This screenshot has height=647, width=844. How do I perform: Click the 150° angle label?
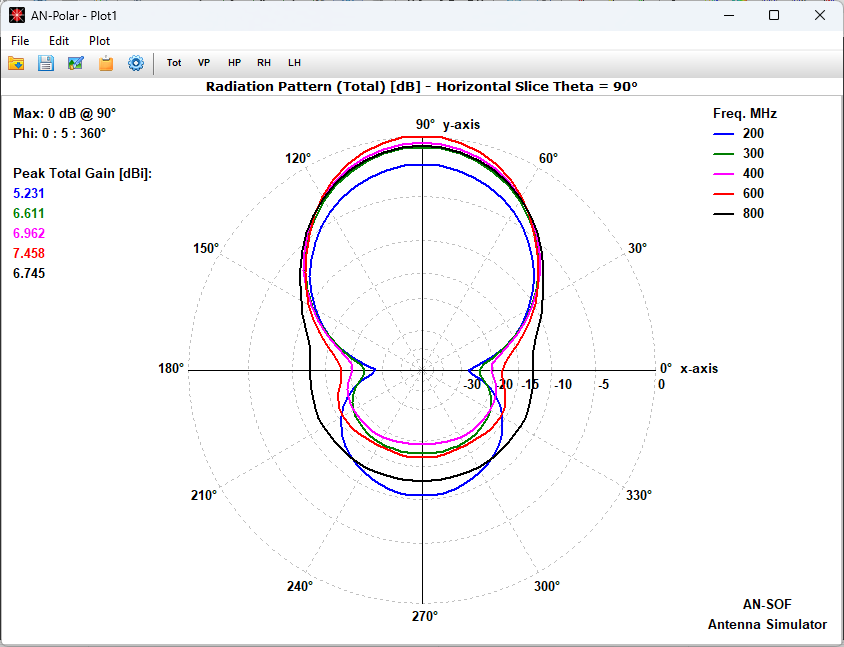206,248
